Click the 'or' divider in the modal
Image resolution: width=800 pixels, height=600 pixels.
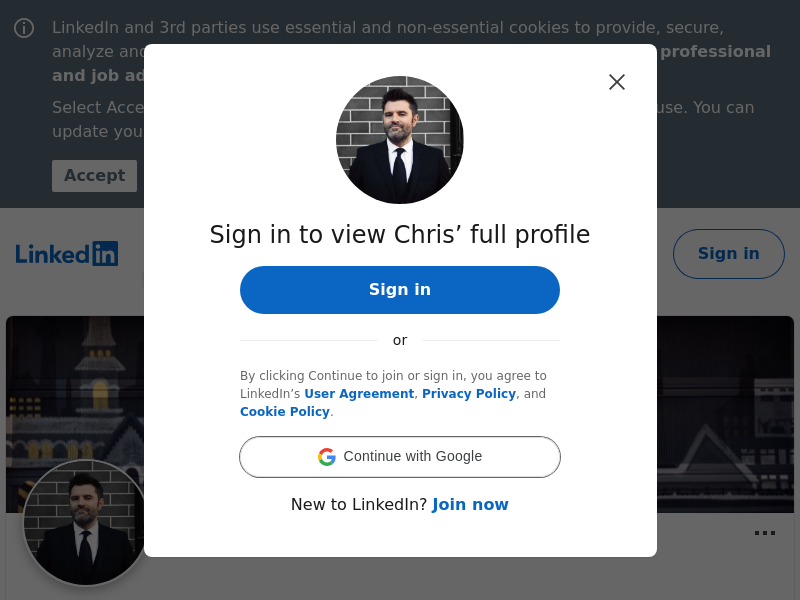coord(400,340)
